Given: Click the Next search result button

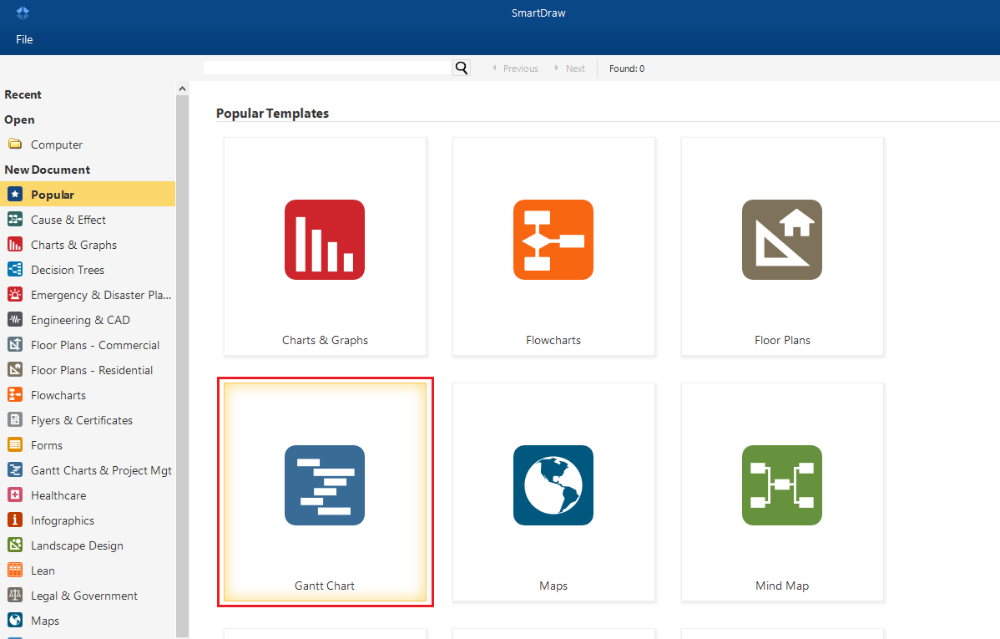Looking at the screenshot, I should (x=570, y=69).
